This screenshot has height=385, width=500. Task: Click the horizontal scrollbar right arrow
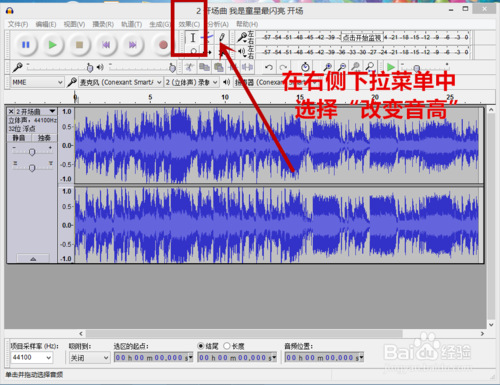tap(482, 334)
